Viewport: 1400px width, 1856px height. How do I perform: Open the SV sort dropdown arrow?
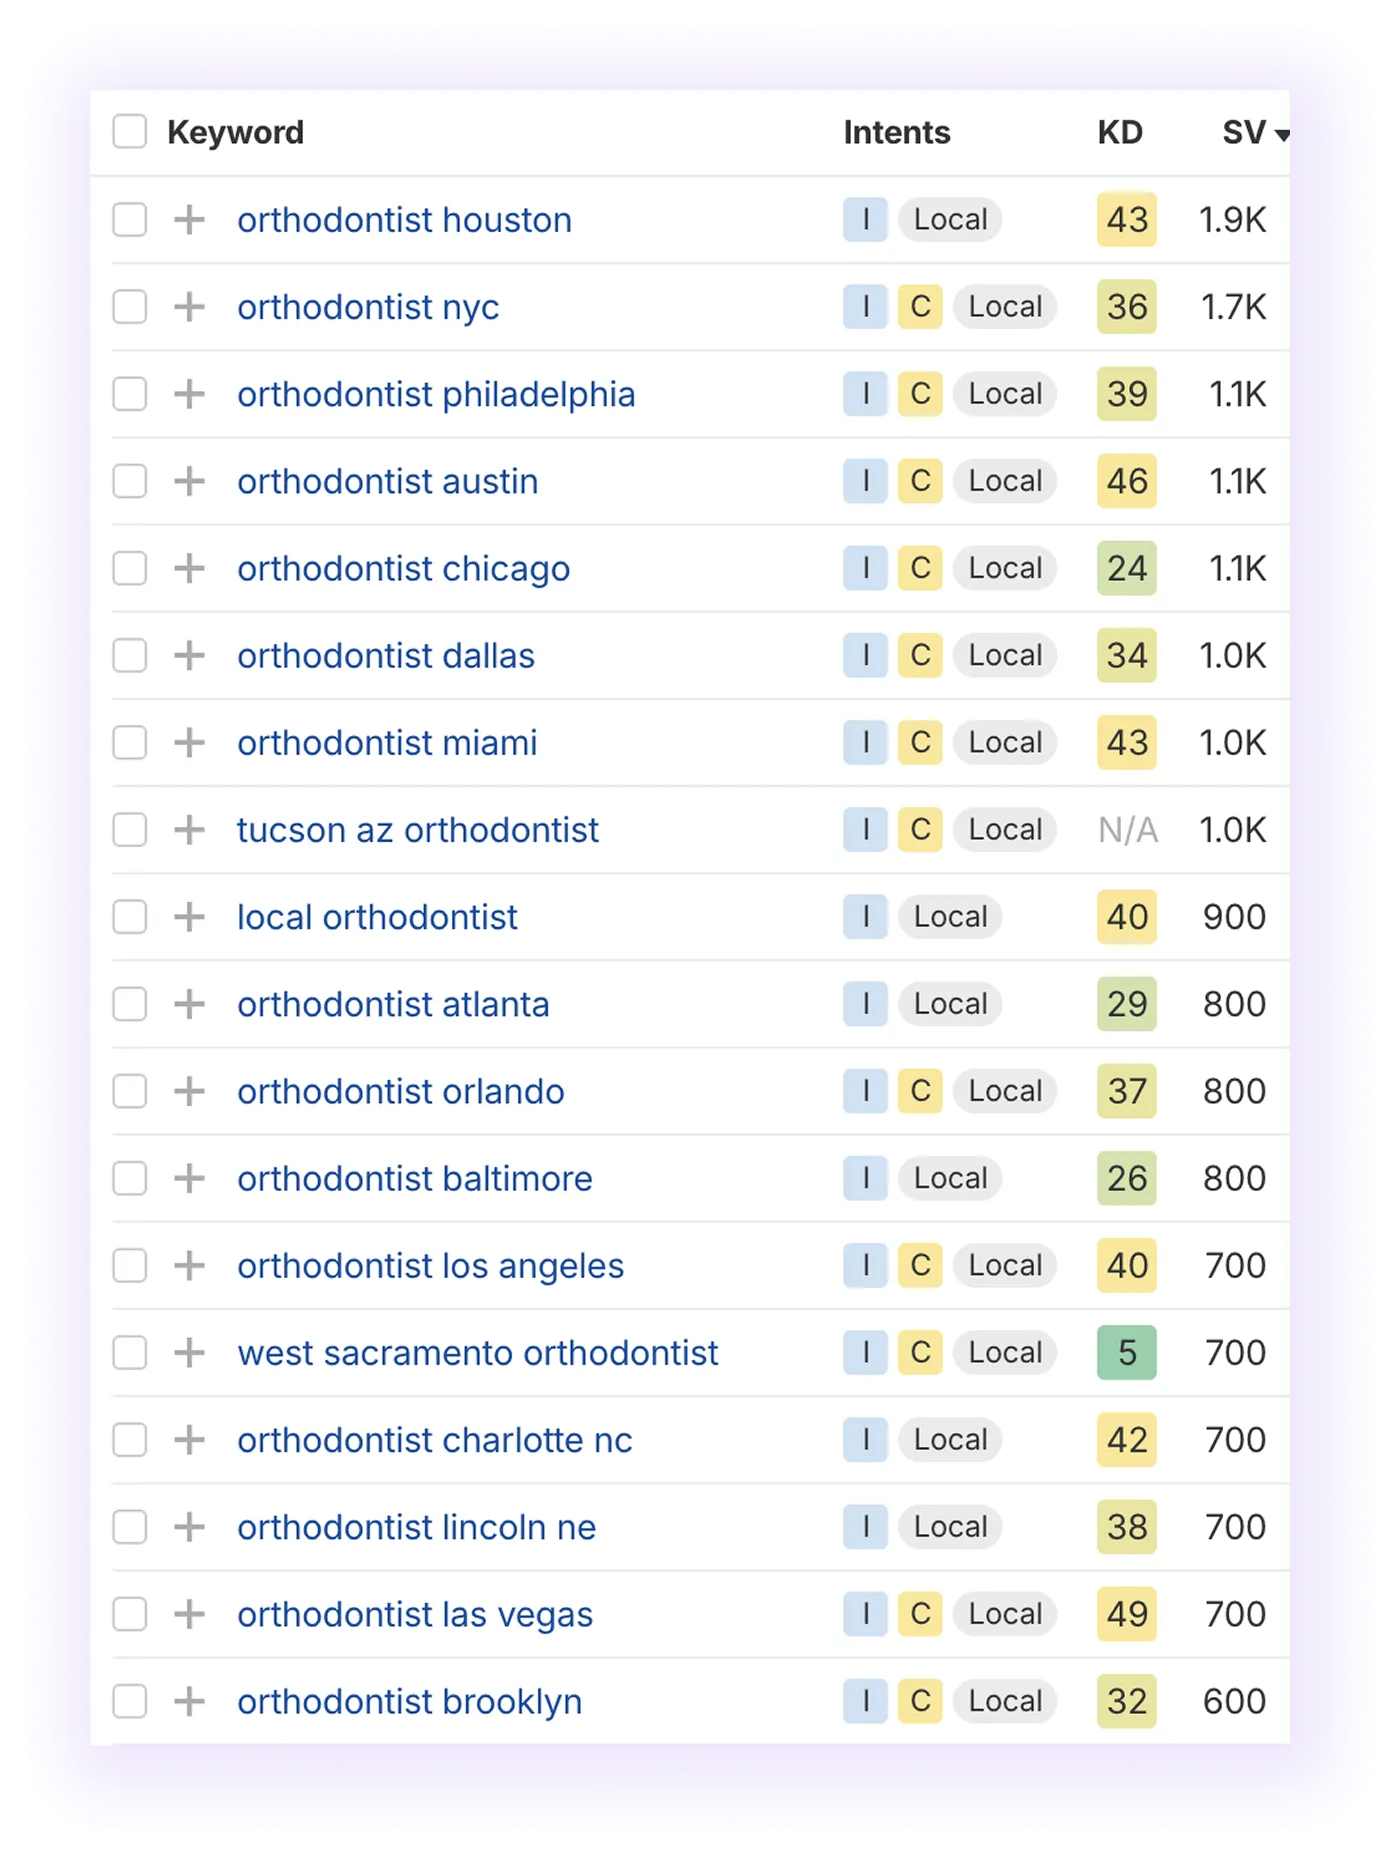[1283, 134]
